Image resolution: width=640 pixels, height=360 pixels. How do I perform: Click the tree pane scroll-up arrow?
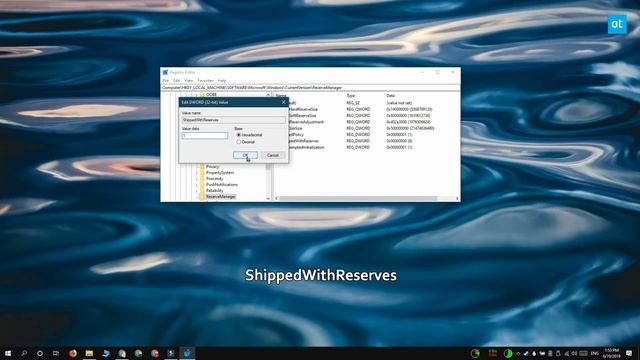point(268,95)
